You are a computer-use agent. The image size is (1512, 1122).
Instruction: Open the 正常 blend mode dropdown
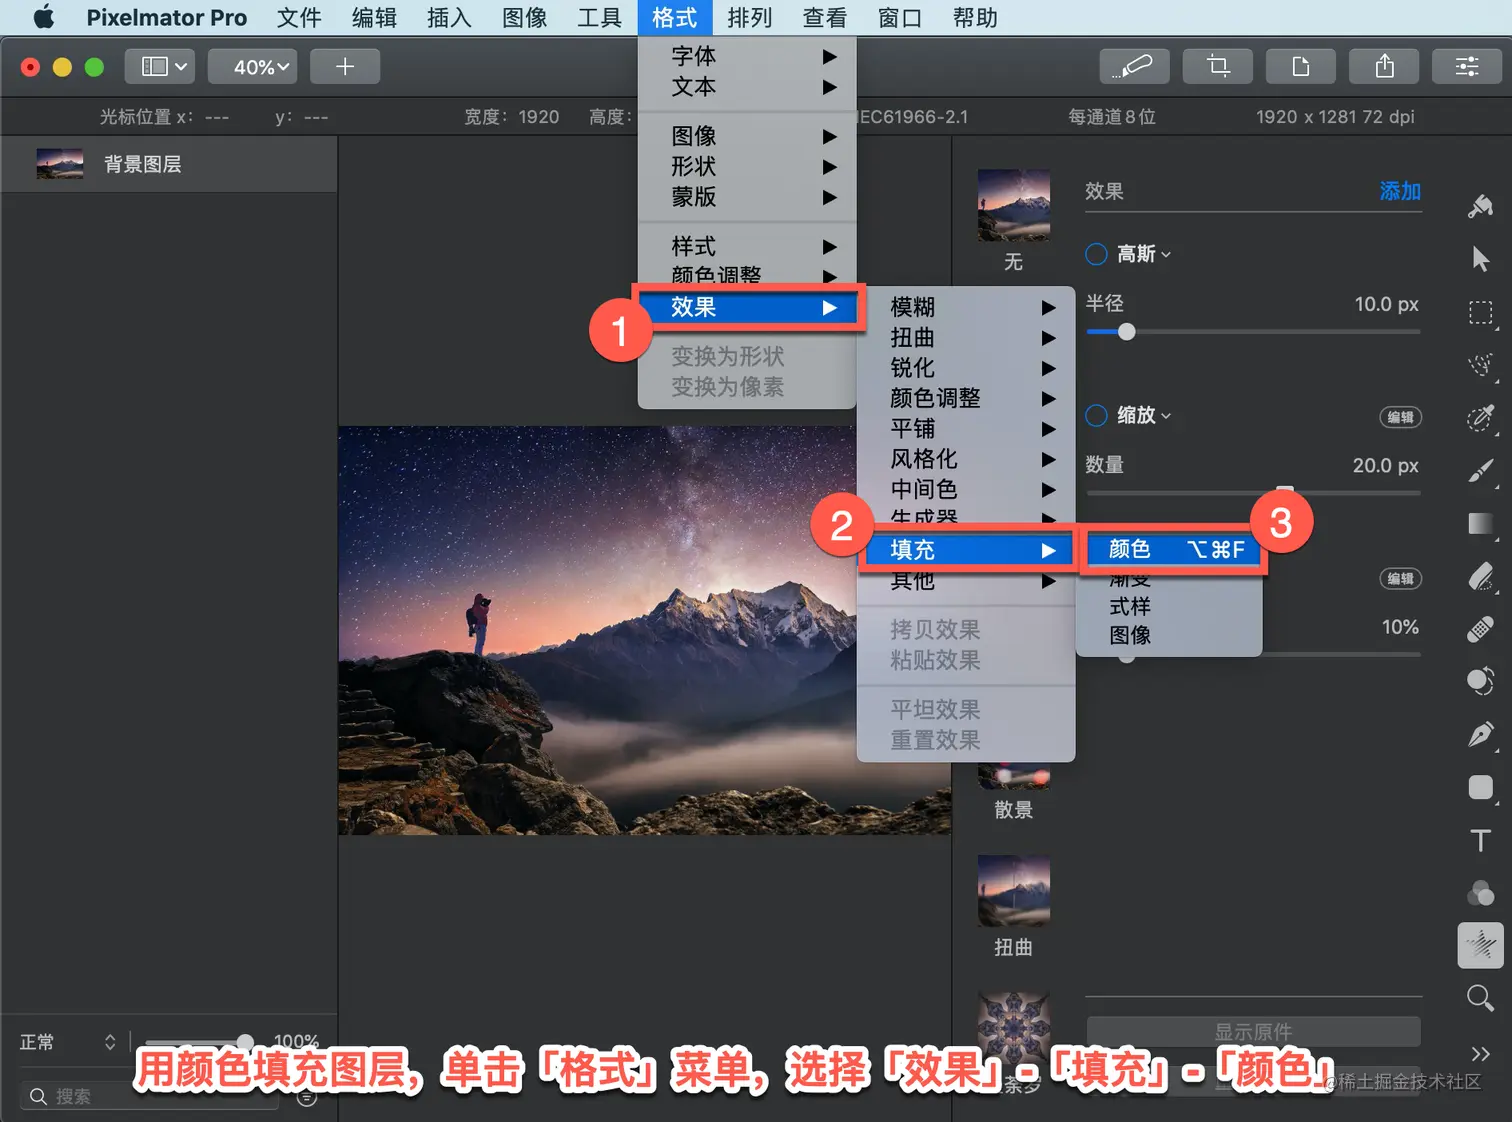(x=68, y=1042)
